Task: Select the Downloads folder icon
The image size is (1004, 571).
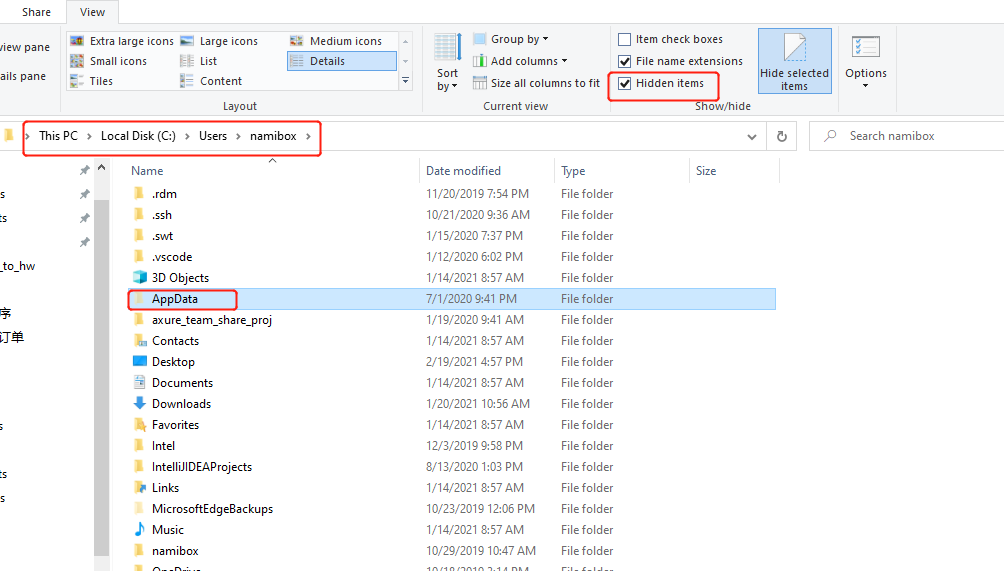Action: (140, 403)
